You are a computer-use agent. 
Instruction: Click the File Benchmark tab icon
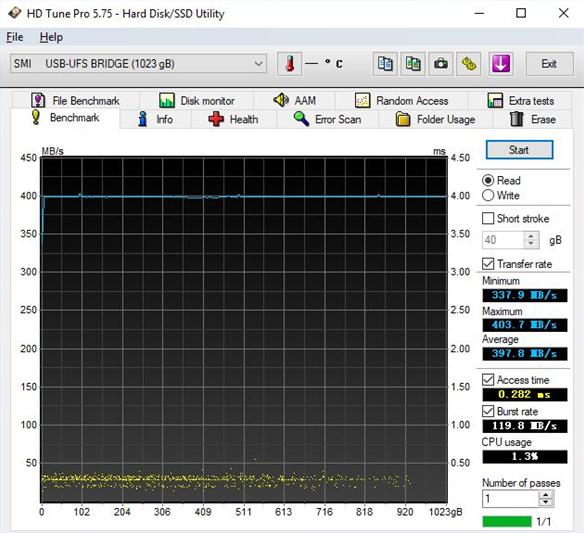coord(38,100)
